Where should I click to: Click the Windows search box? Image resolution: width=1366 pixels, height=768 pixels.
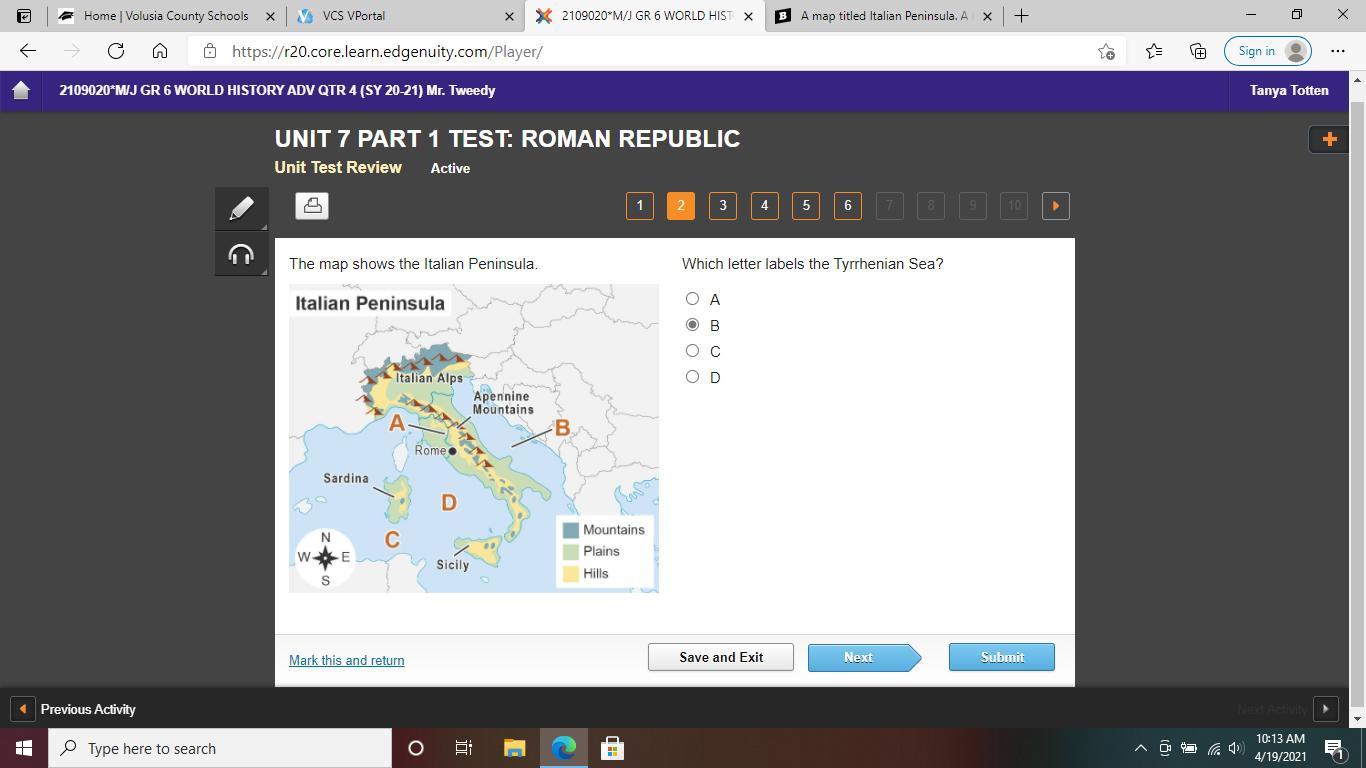[x=220, y=748]
